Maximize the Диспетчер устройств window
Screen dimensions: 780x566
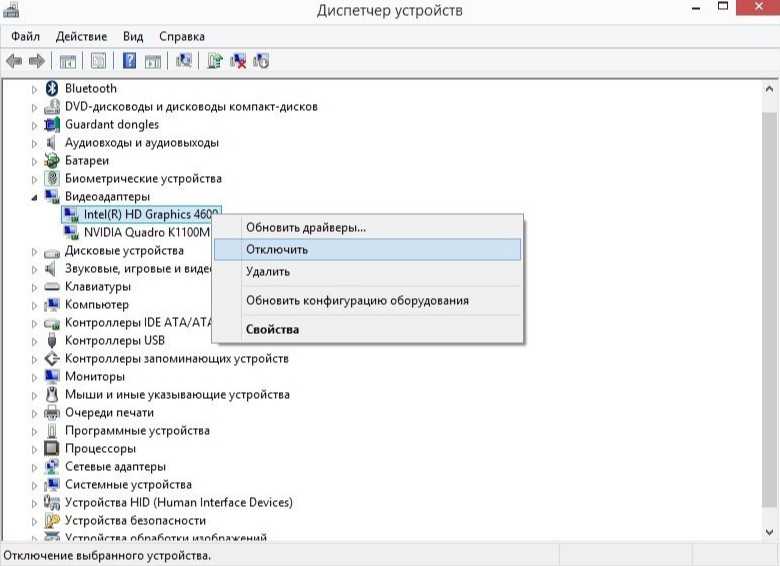click(x=723, y=7)
